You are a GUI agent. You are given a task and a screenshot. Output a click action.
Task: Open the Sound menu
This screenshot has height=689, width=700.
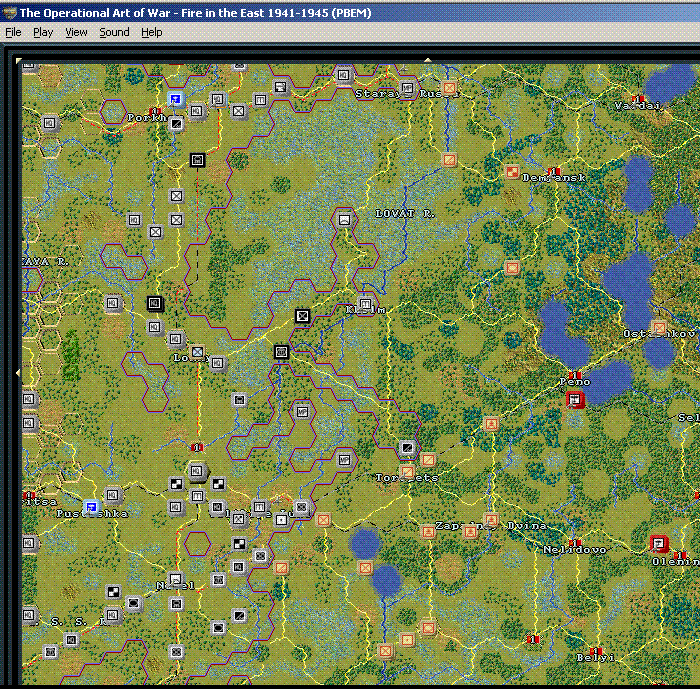114,32
